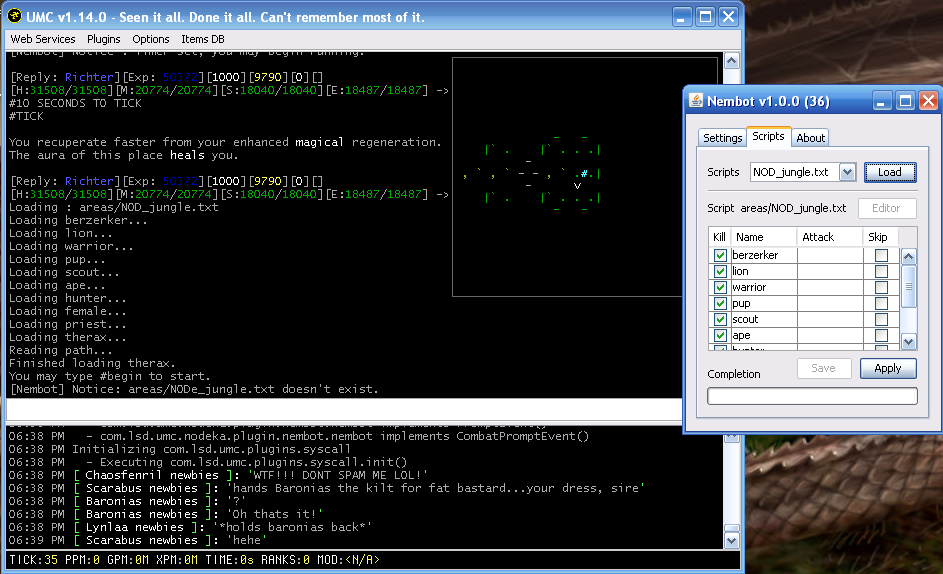Minimize the UMC main window
Viewport: 943px width, 574px height.
coord(682,17)
